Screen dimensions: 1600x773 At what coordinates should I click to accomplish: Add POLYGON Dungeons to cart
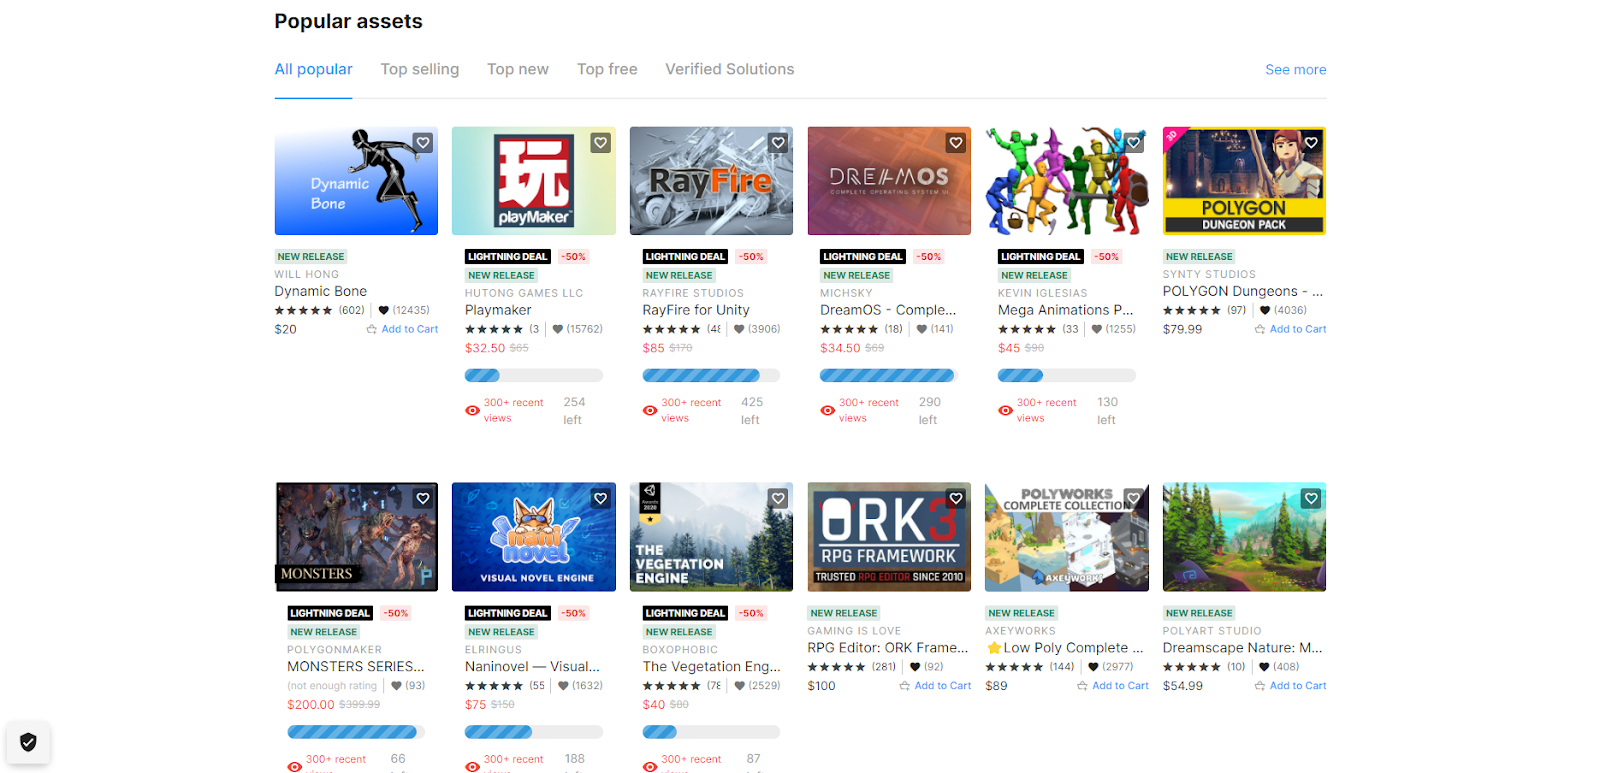point(1290,329)
